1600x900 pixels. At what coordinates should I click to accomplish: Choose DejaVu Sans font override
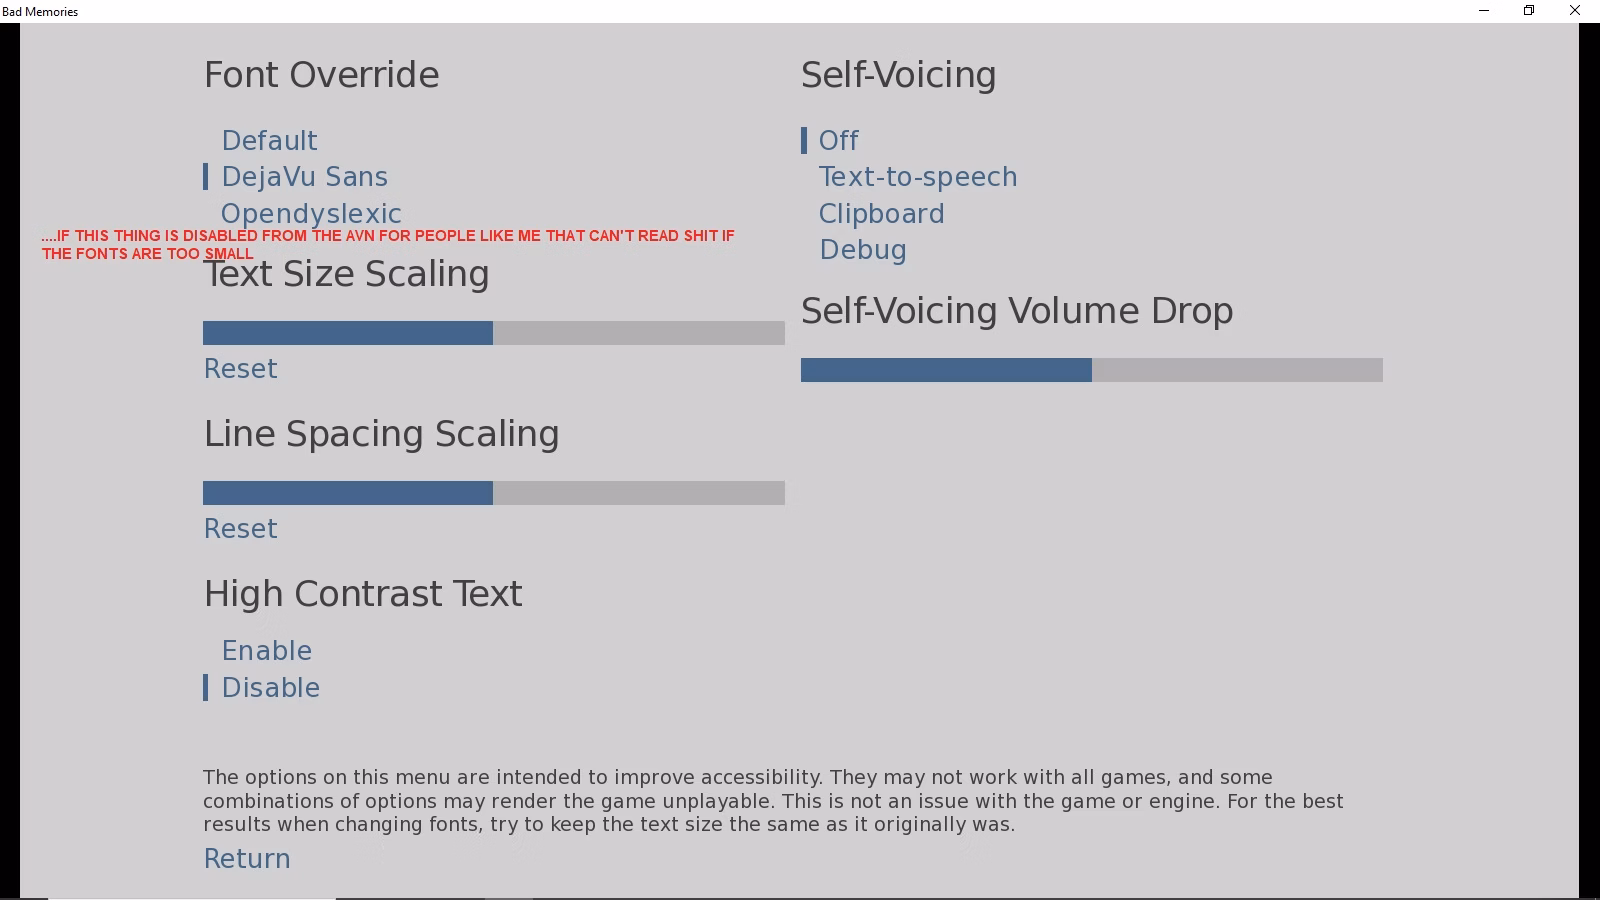(x=304, y=177)
